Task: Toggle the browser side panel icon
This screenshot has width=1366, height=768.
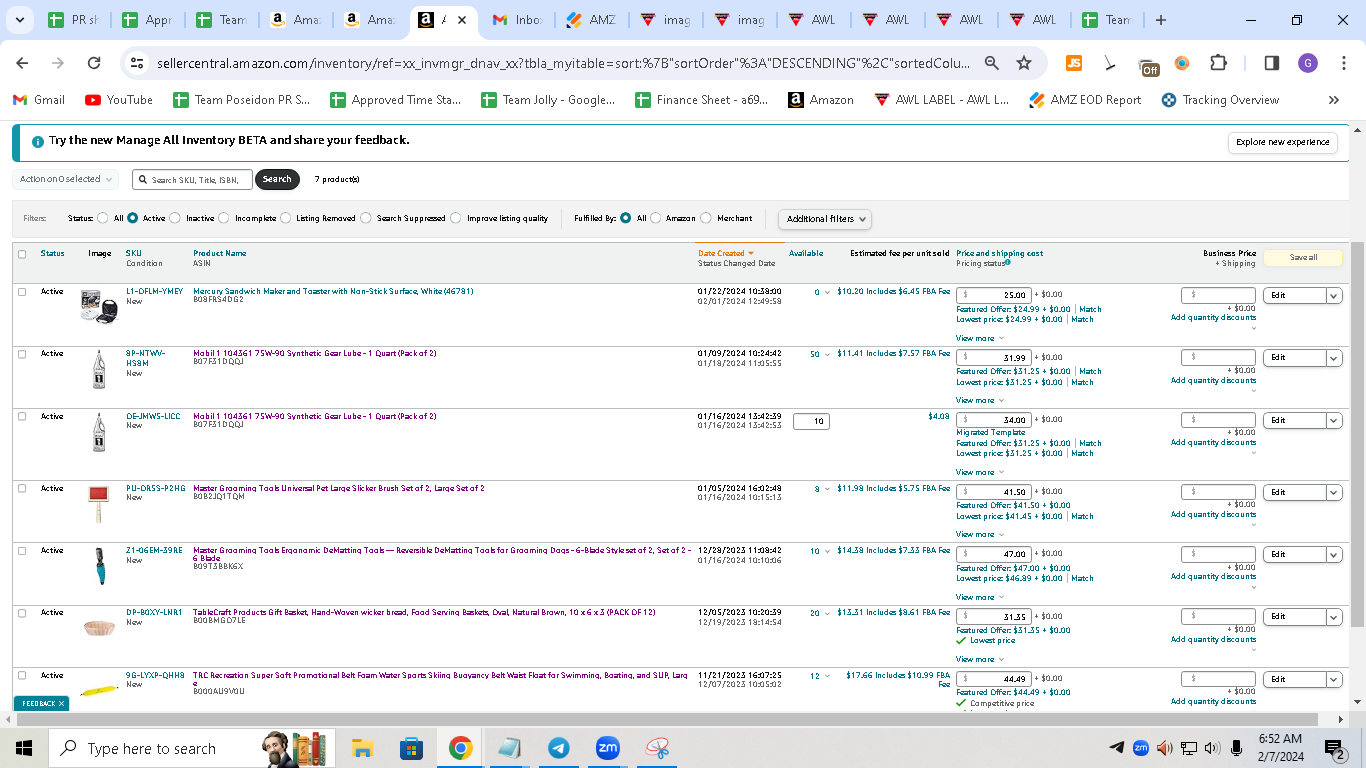Action: 1272,63
